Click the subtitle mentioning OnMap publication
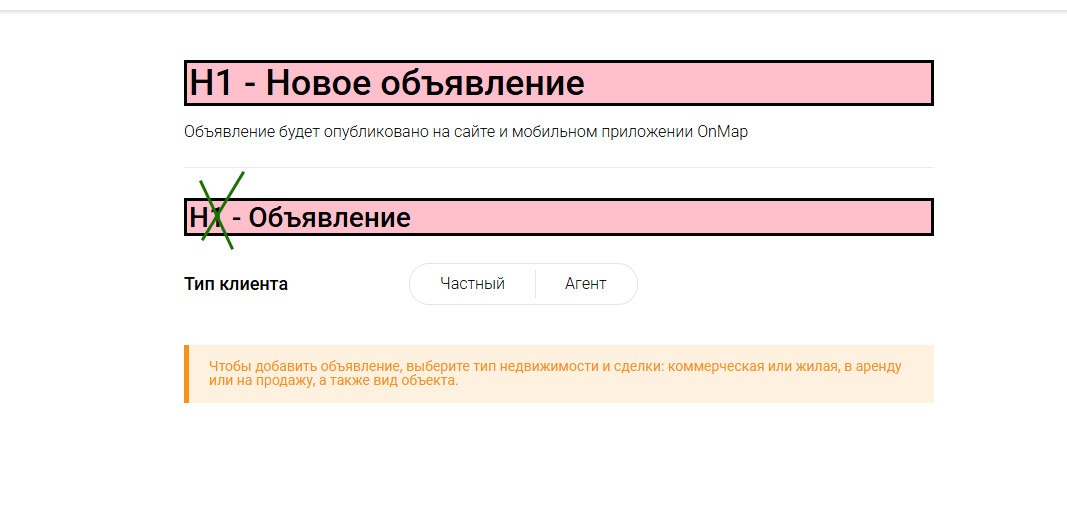The height and width of the screenshot is (517, 1067). tap(465, 132)
